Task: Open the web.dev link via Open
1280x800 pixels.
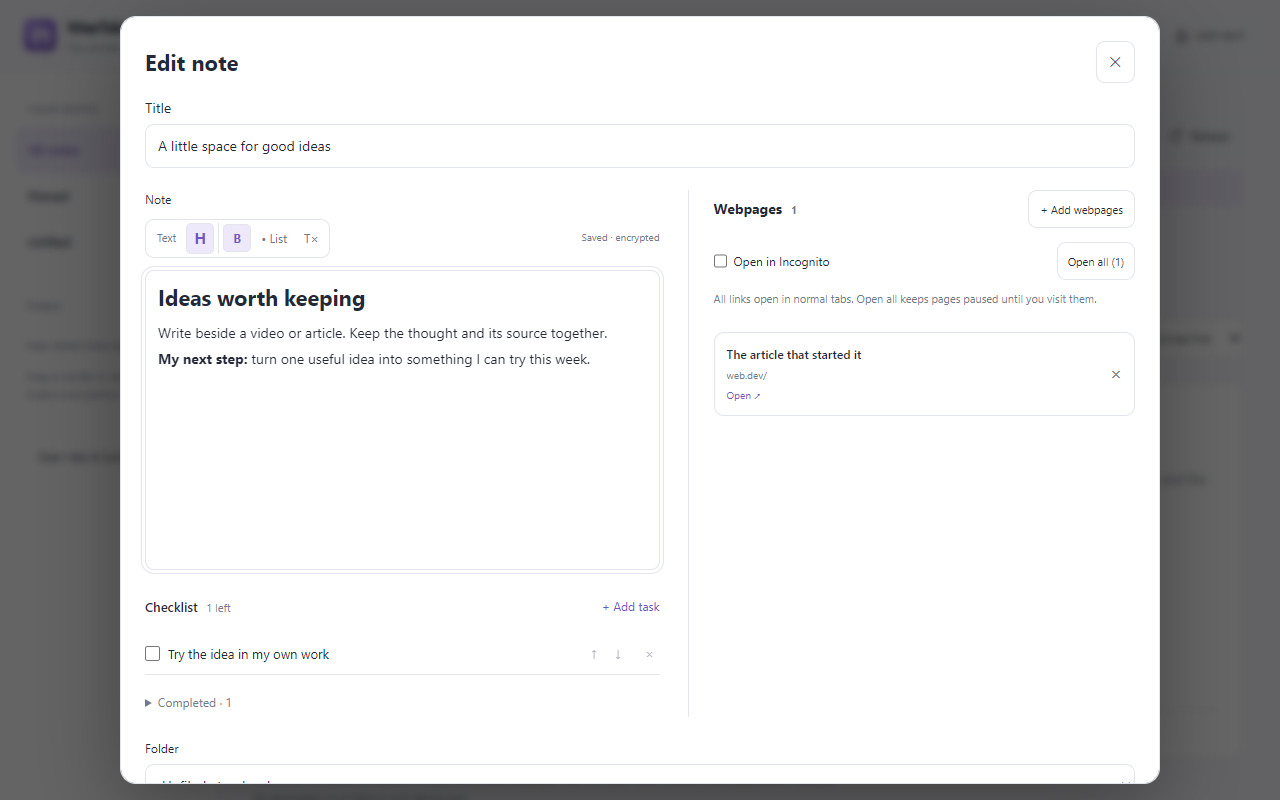Action: pos(743,396)
